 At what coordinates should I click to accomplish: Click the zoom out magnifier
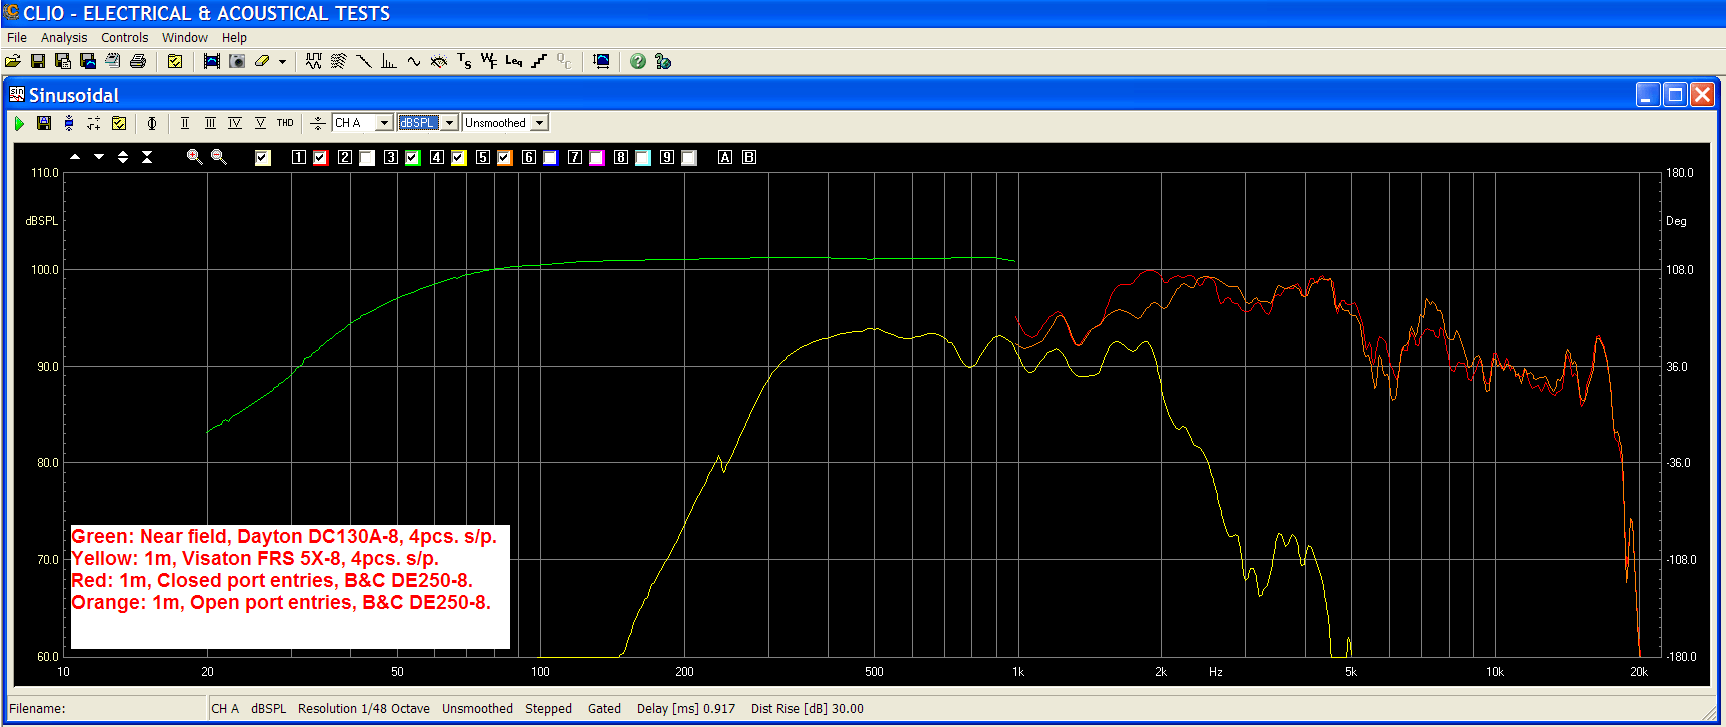pos(219,157)
